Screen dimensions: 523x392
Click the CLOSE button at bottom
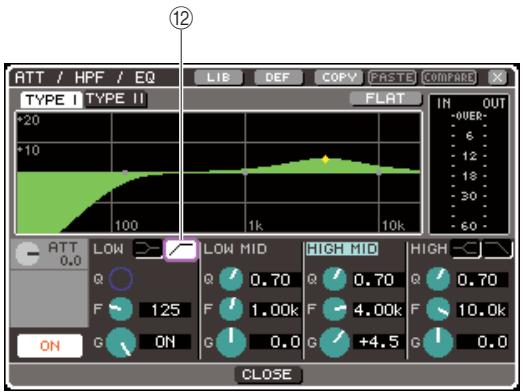click(268, 375)
